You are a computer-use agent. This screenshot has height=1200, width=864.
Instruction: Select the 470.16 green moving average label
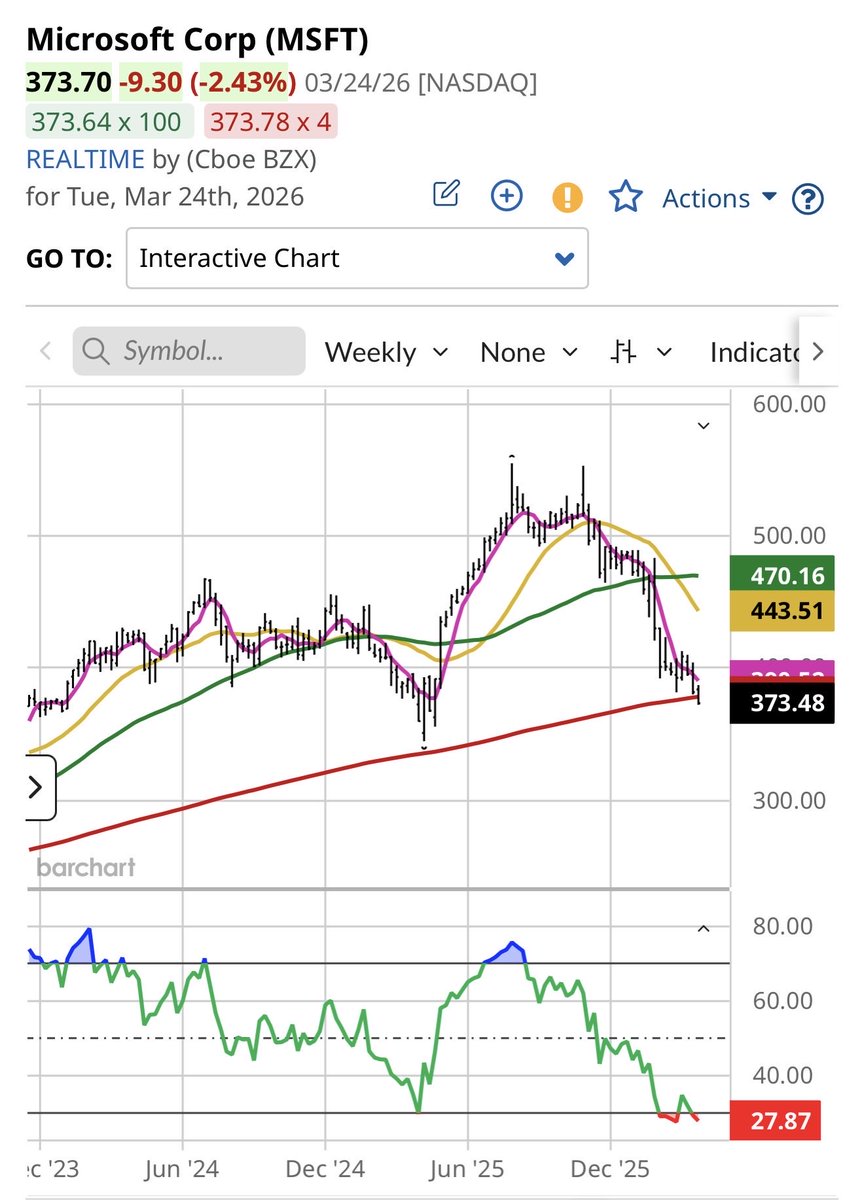pyautogui.click(x=780, y=575)
